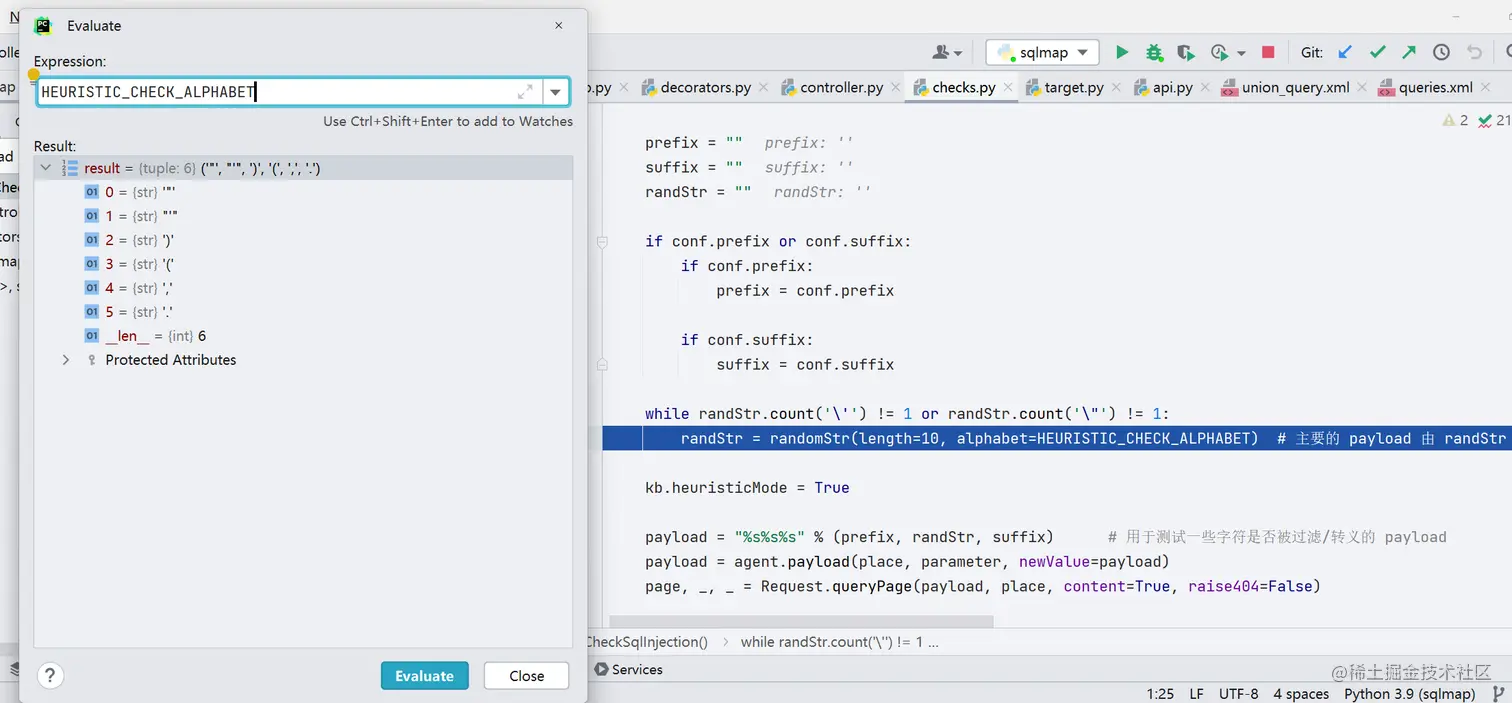The width and height of the screenshot is (1512, 703).
Task: Click the 4 spaces indent setting
Action: pyautogui.click(x=1301, y=693)
